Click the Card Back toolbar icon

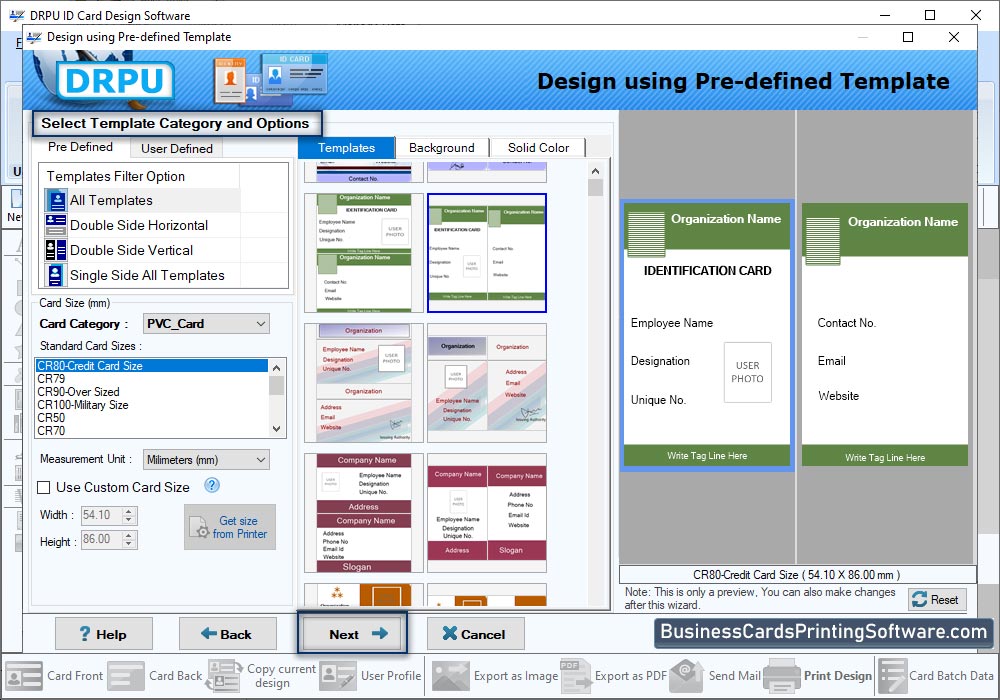click(126, 676)
